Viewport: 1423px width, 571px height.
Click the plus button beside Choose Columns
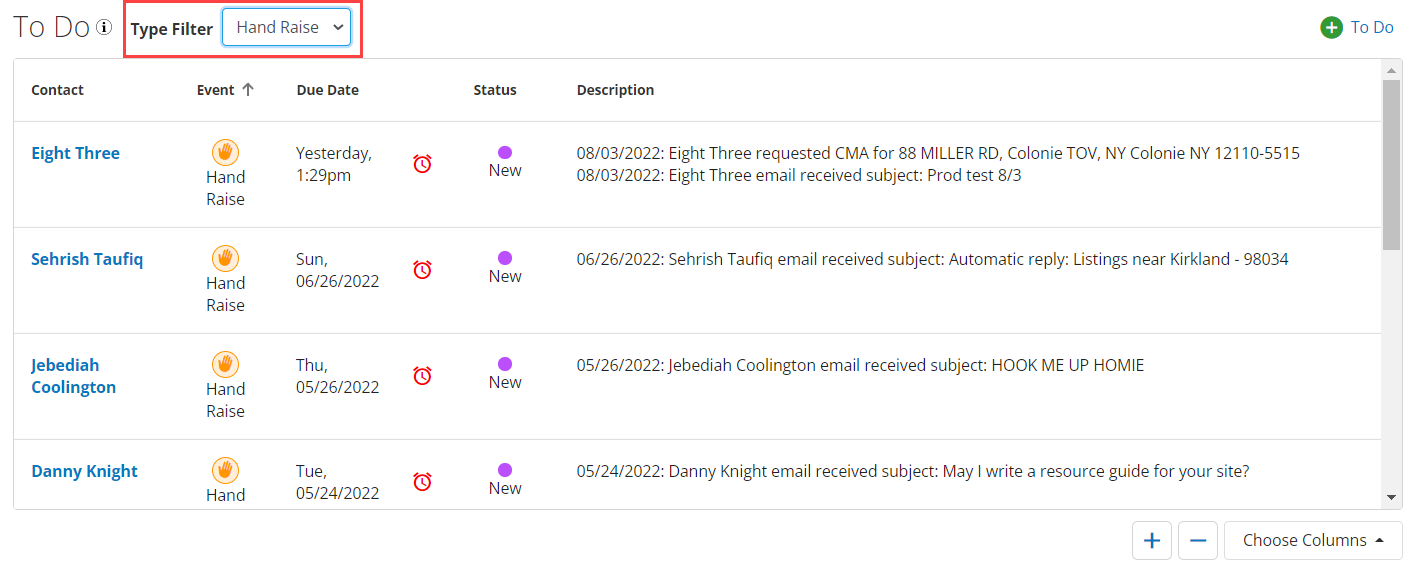(x=1152, y=540)
